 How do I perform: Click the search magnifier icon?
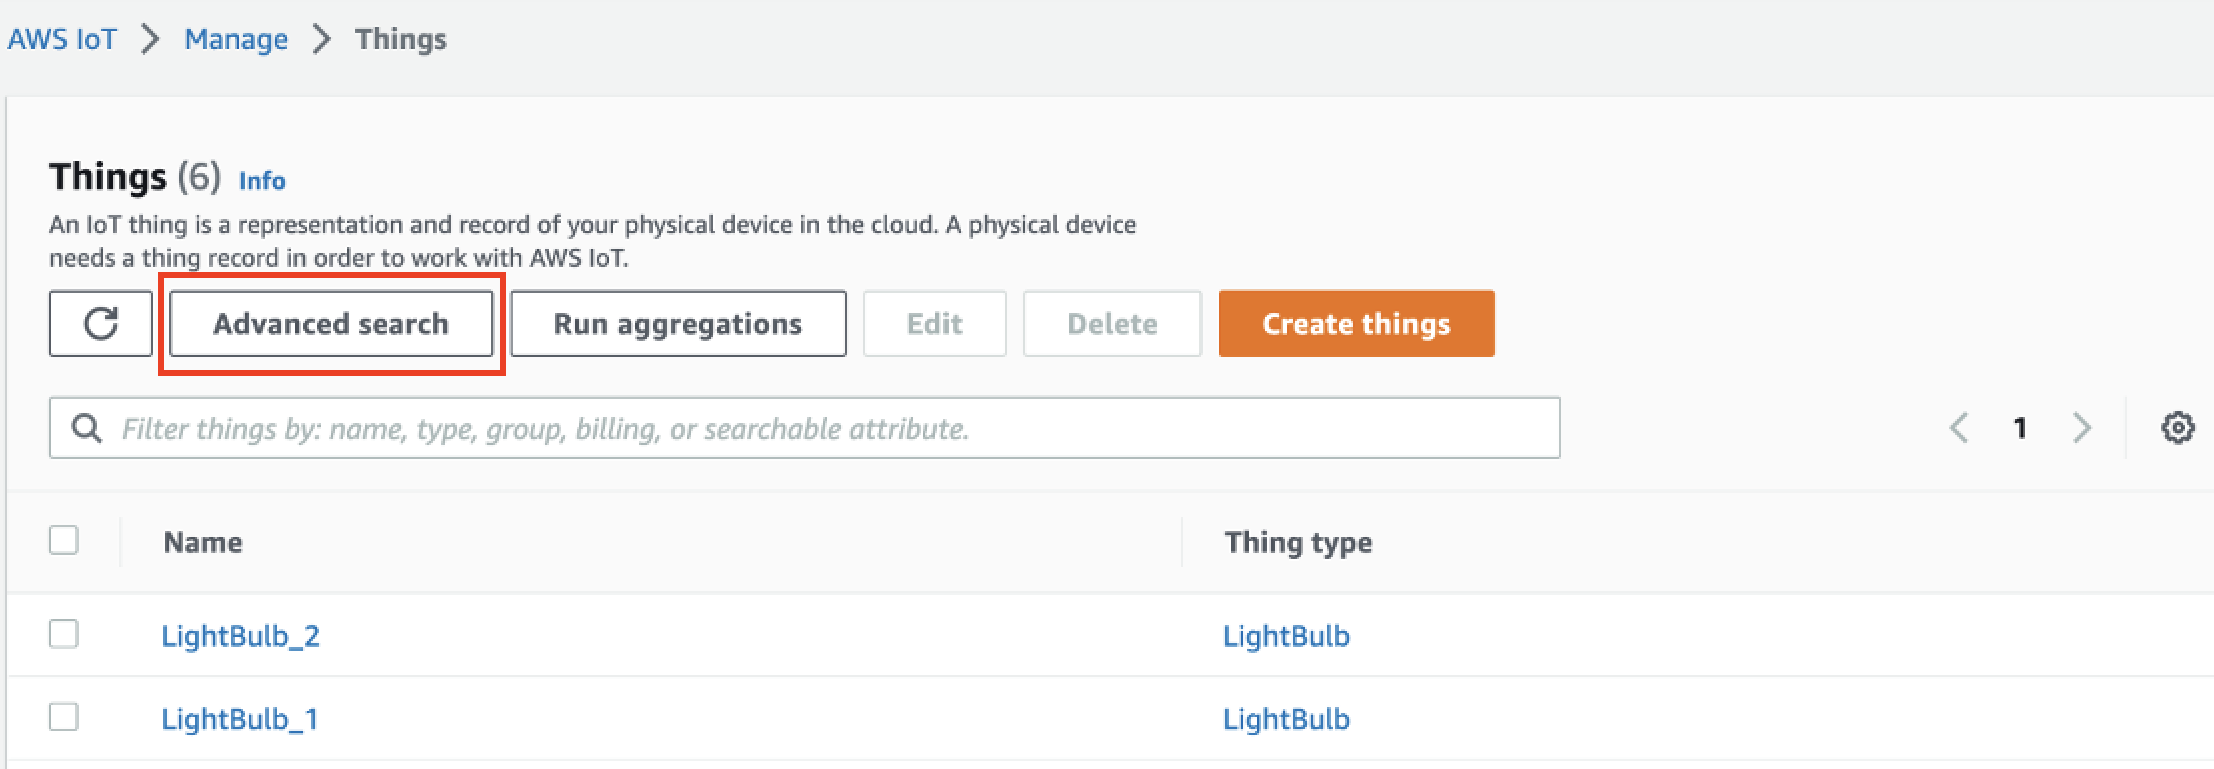click(x=87, y=428)
